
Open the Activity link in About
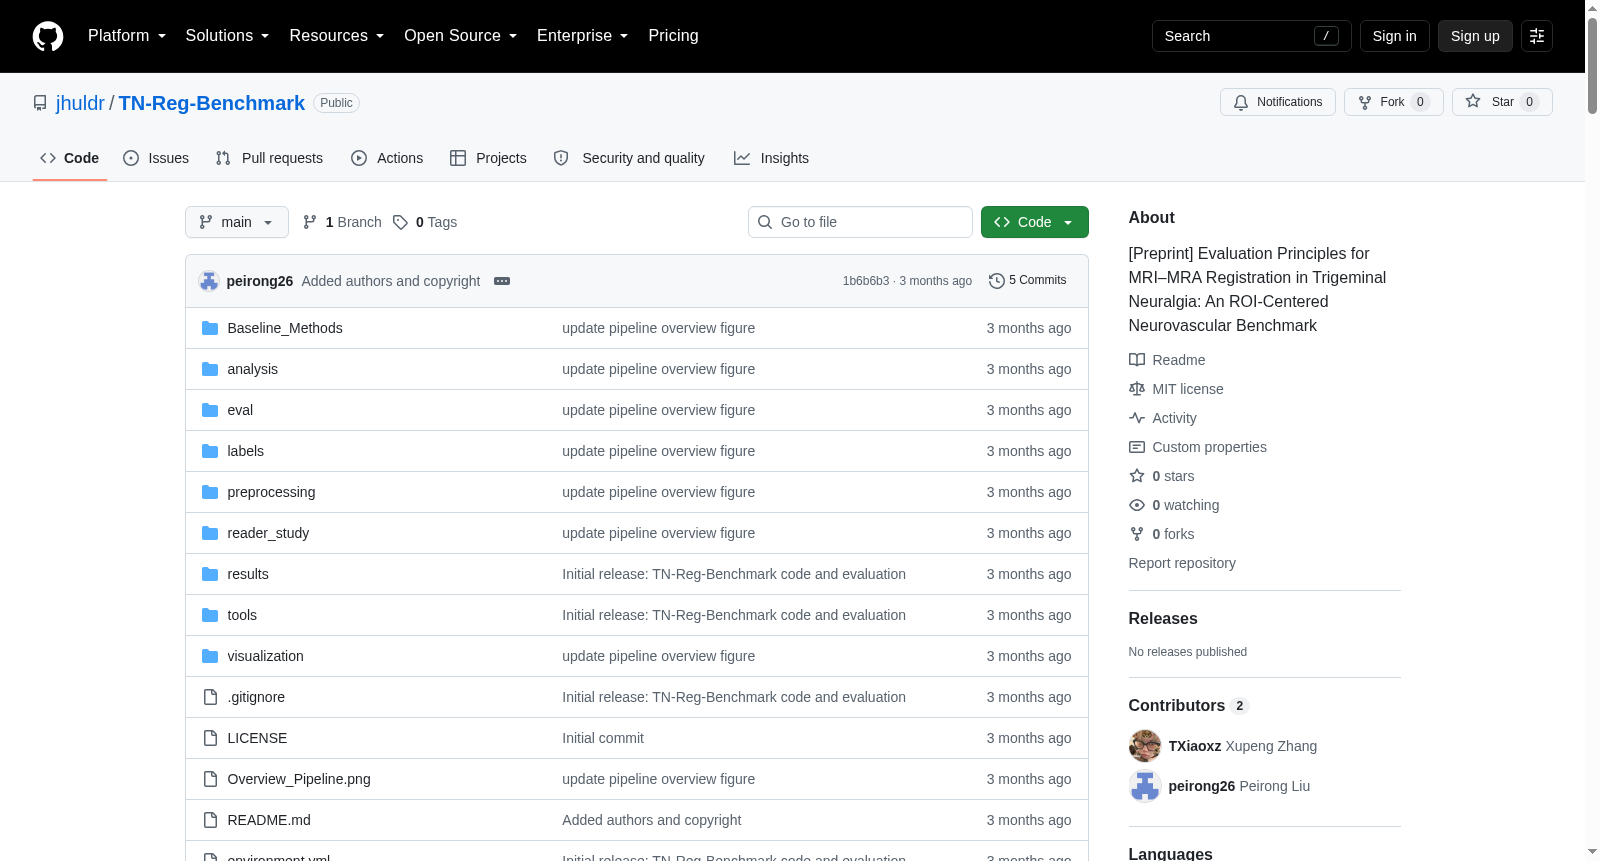(1163, 418)
